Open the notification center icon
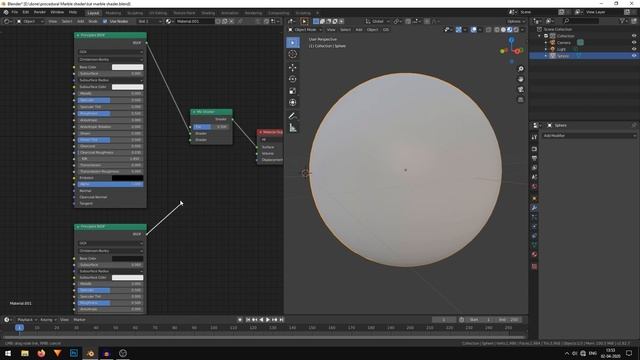This screenshot has height=360, width=640. (x=629, y=353)
